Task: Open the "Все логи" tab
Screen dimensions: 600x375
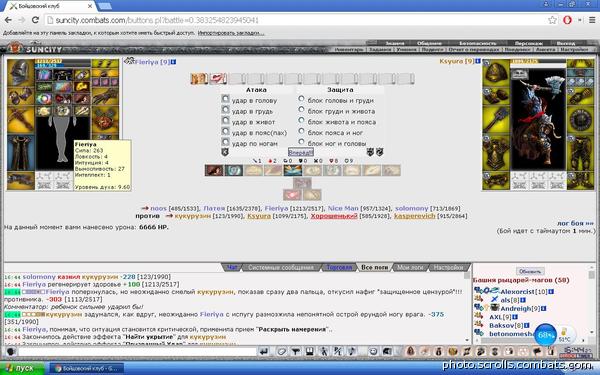Action: pyautogui.click(x=374, y=267)
